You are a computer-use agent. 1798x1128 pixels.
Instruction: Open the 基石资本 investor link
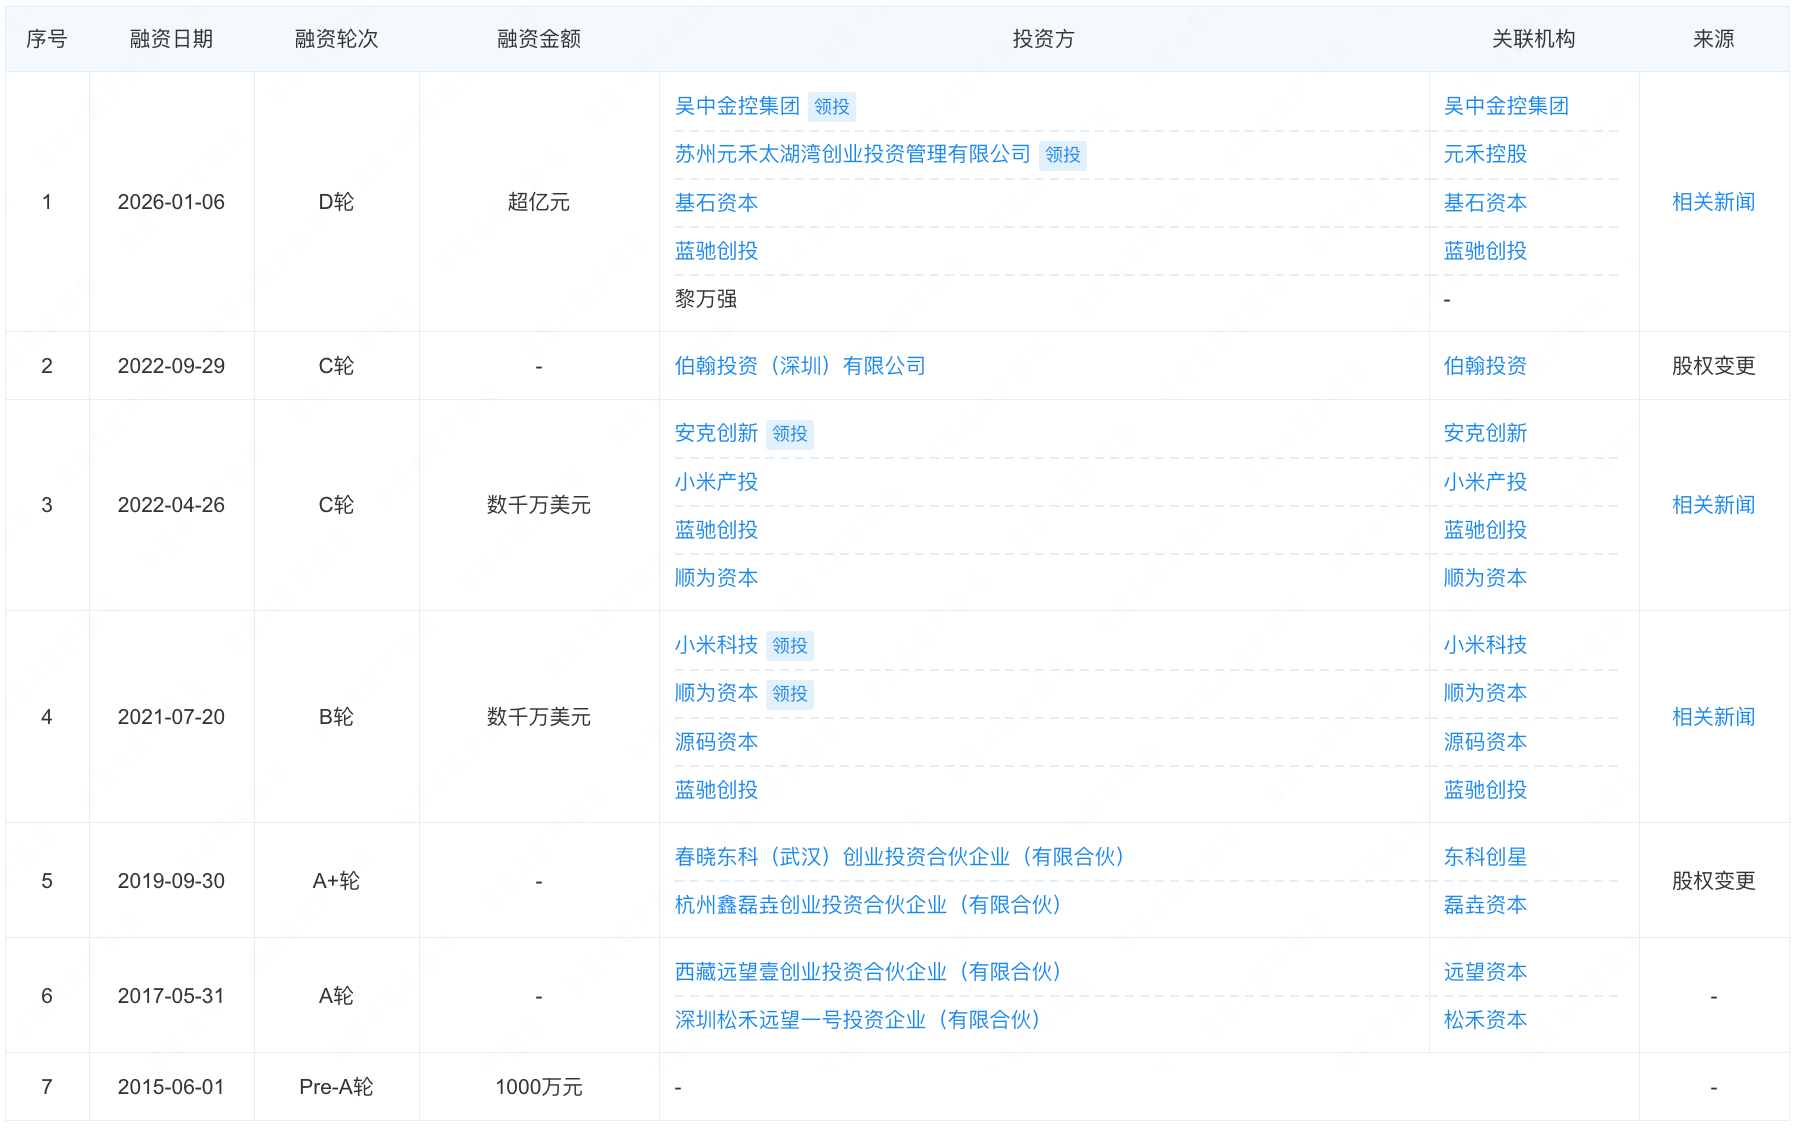point(716,202)
